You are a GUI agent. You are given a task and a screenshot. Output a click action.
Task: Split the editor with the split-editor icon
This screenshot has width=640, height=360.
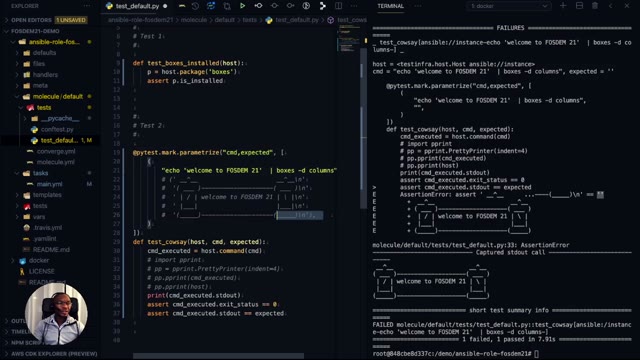coord(338,6)
